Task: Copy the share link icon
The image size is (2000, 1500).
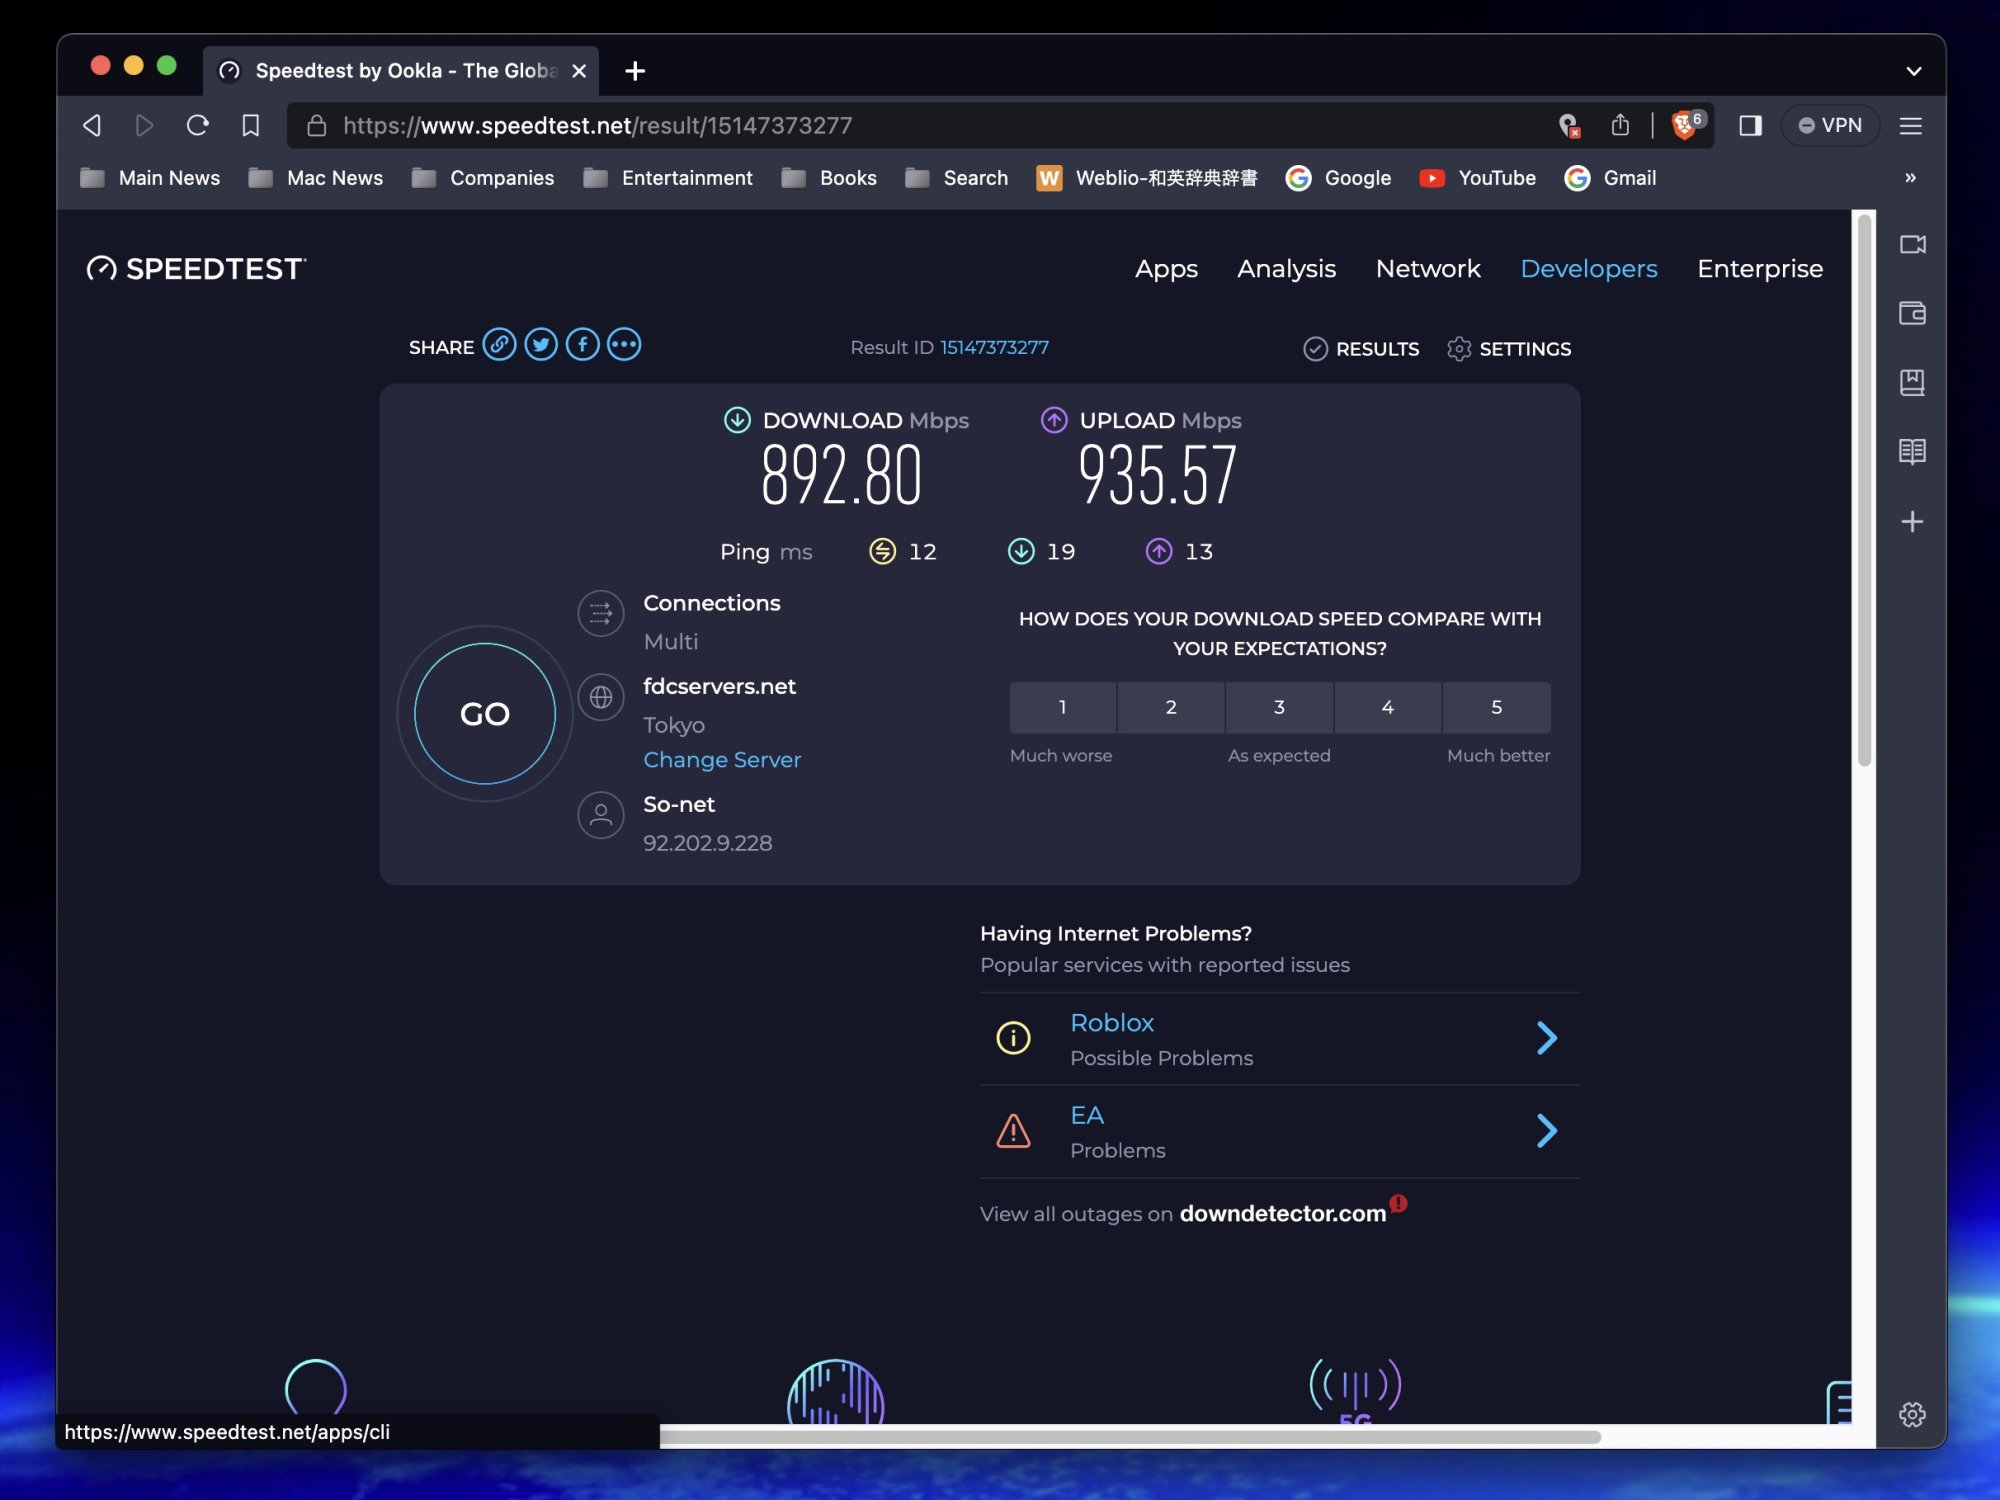Action: (499, 345)
